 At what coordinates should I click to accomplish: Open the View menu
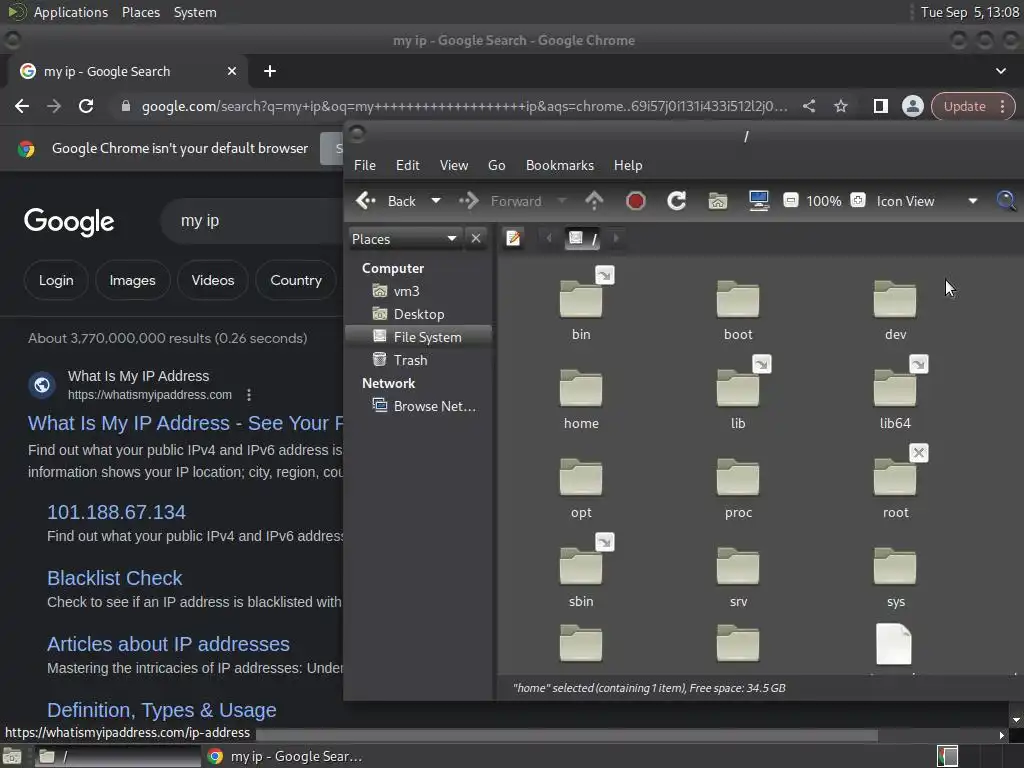click(x=454, y=165)
